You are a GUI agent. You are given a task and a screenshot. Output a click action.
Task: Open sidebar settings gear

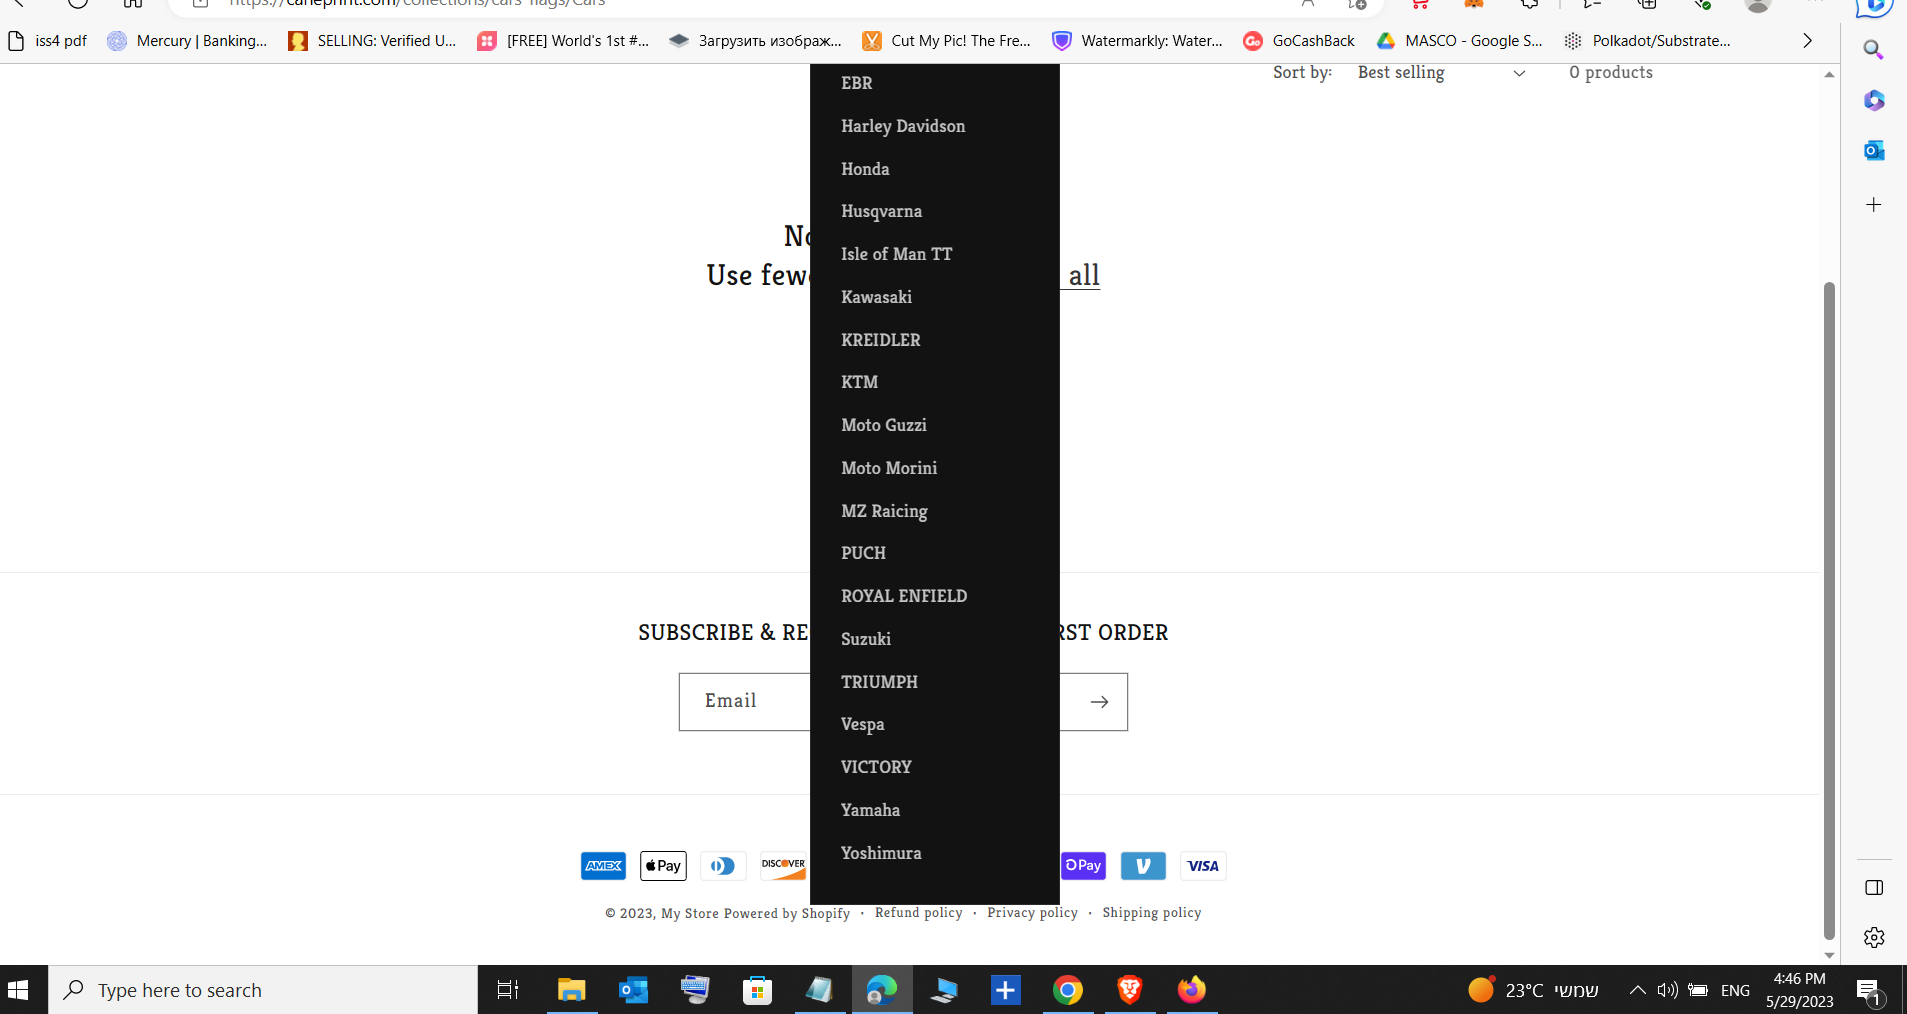tap(1873, 937)
